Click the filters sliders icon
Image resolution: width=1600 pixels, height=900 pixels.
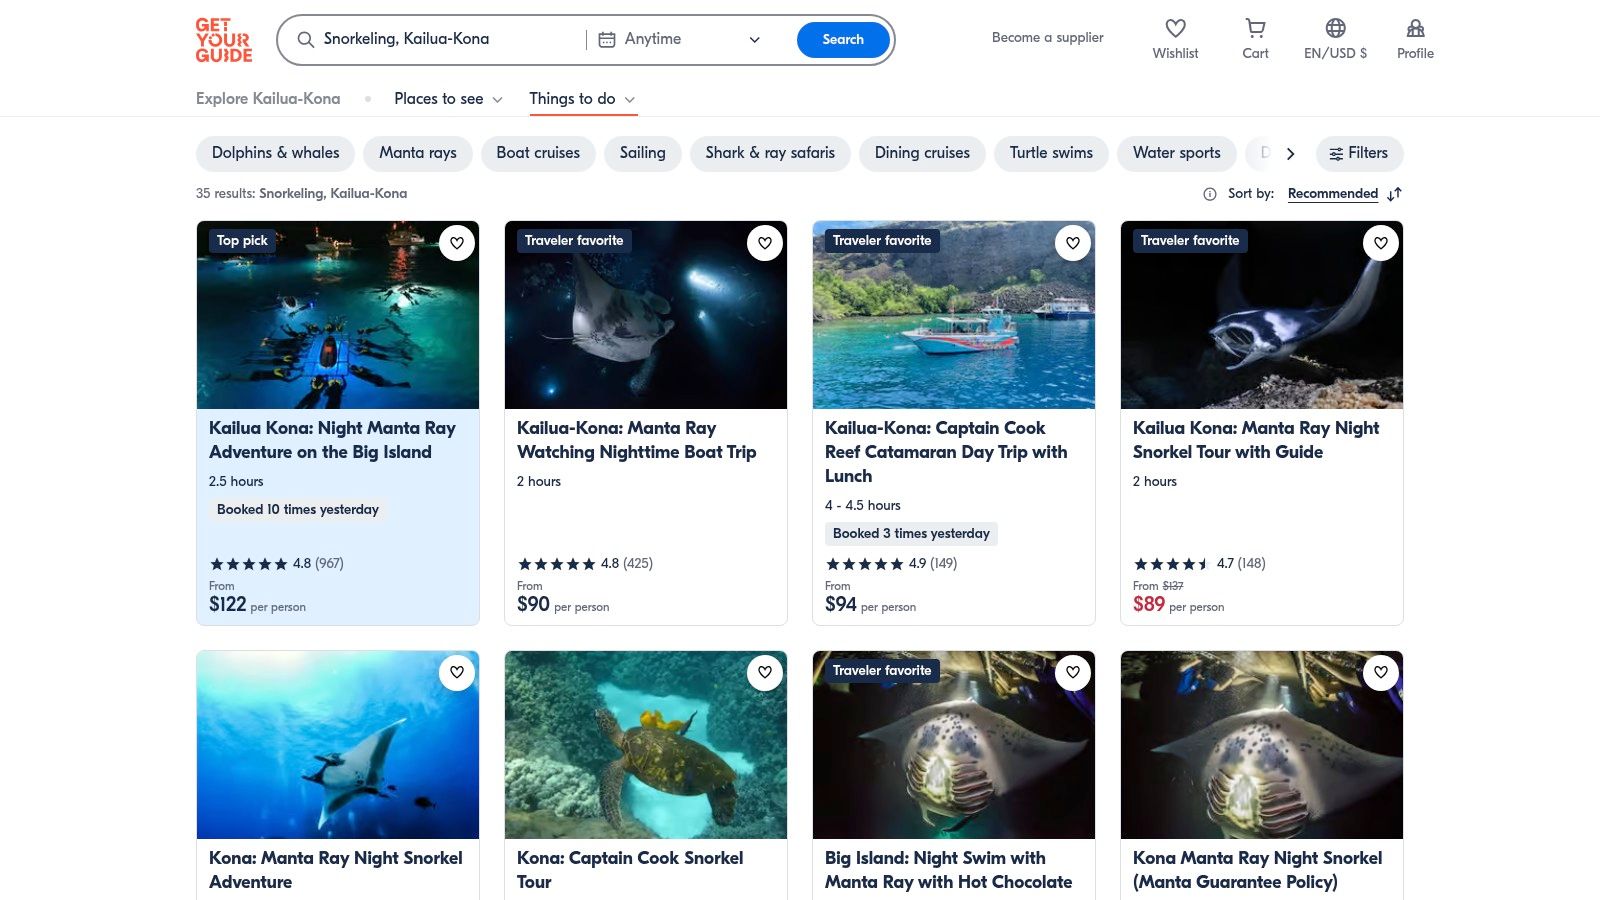coord(1336,154)
